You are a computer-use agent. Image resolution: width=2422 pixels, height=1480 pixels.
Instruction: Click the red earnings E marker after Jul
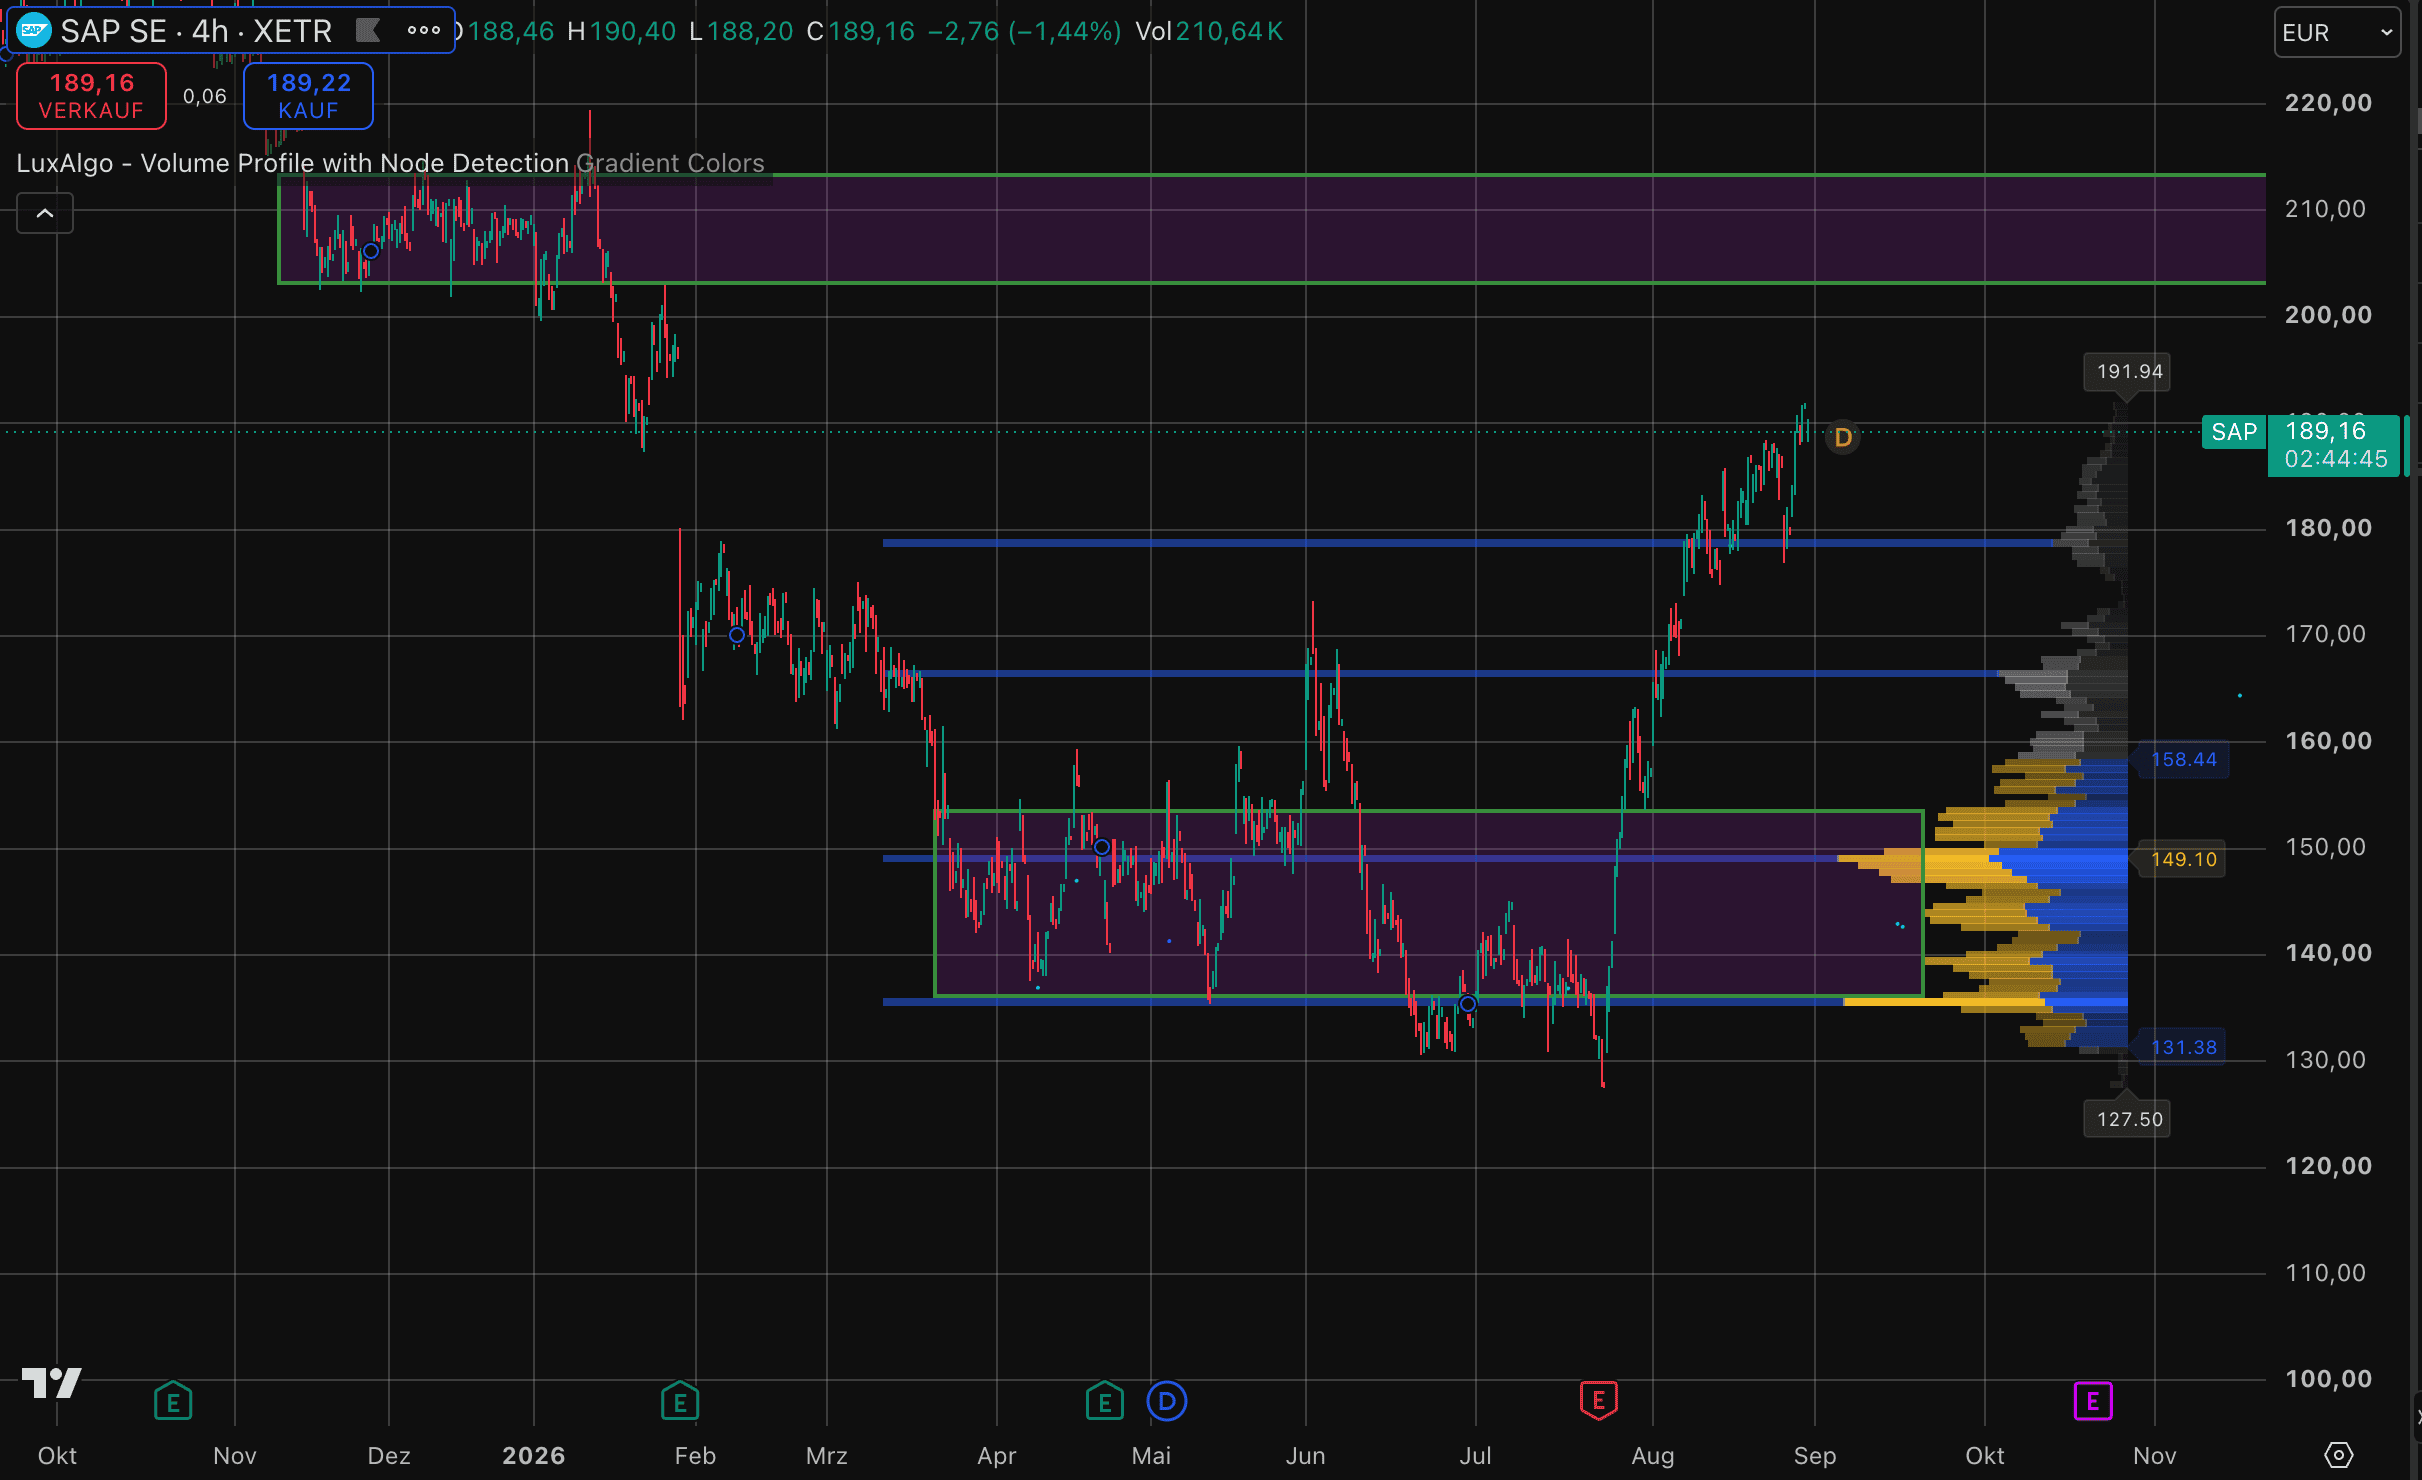pos(1598,1400)
